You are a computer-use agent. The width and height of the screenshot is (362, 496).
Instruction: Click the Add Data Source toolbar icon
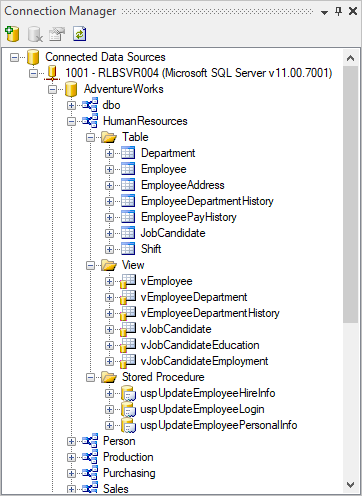coord(13,34)
